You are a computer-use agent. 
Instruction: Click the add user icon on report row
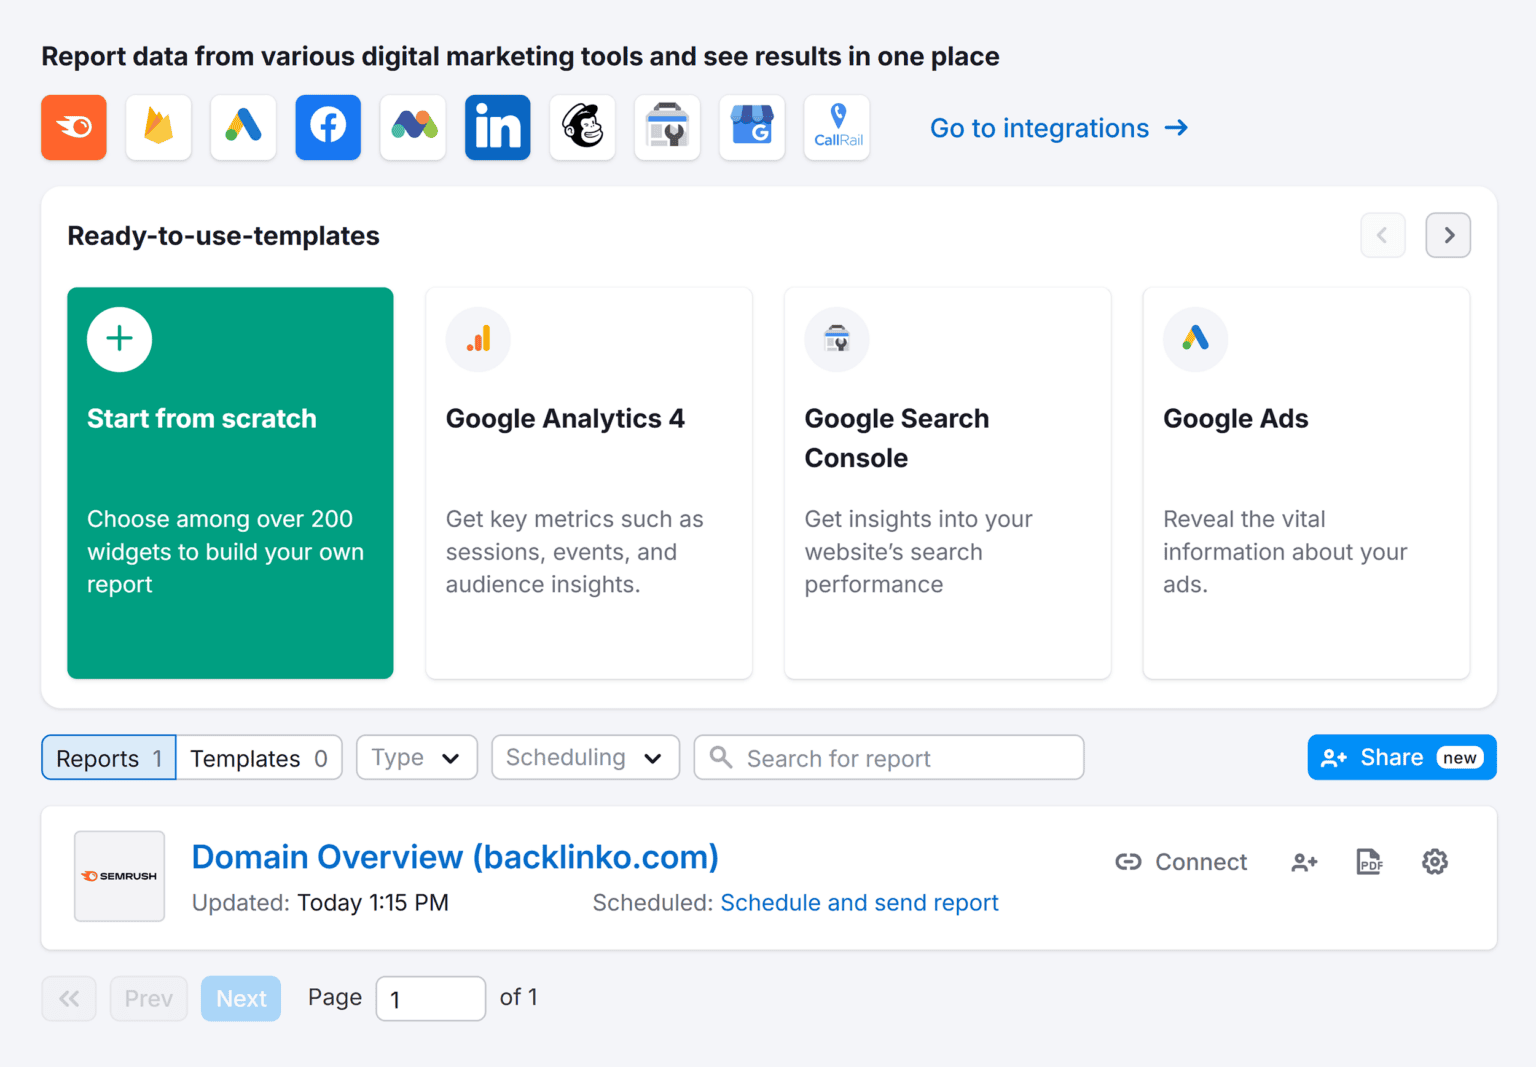point(1304,862)
